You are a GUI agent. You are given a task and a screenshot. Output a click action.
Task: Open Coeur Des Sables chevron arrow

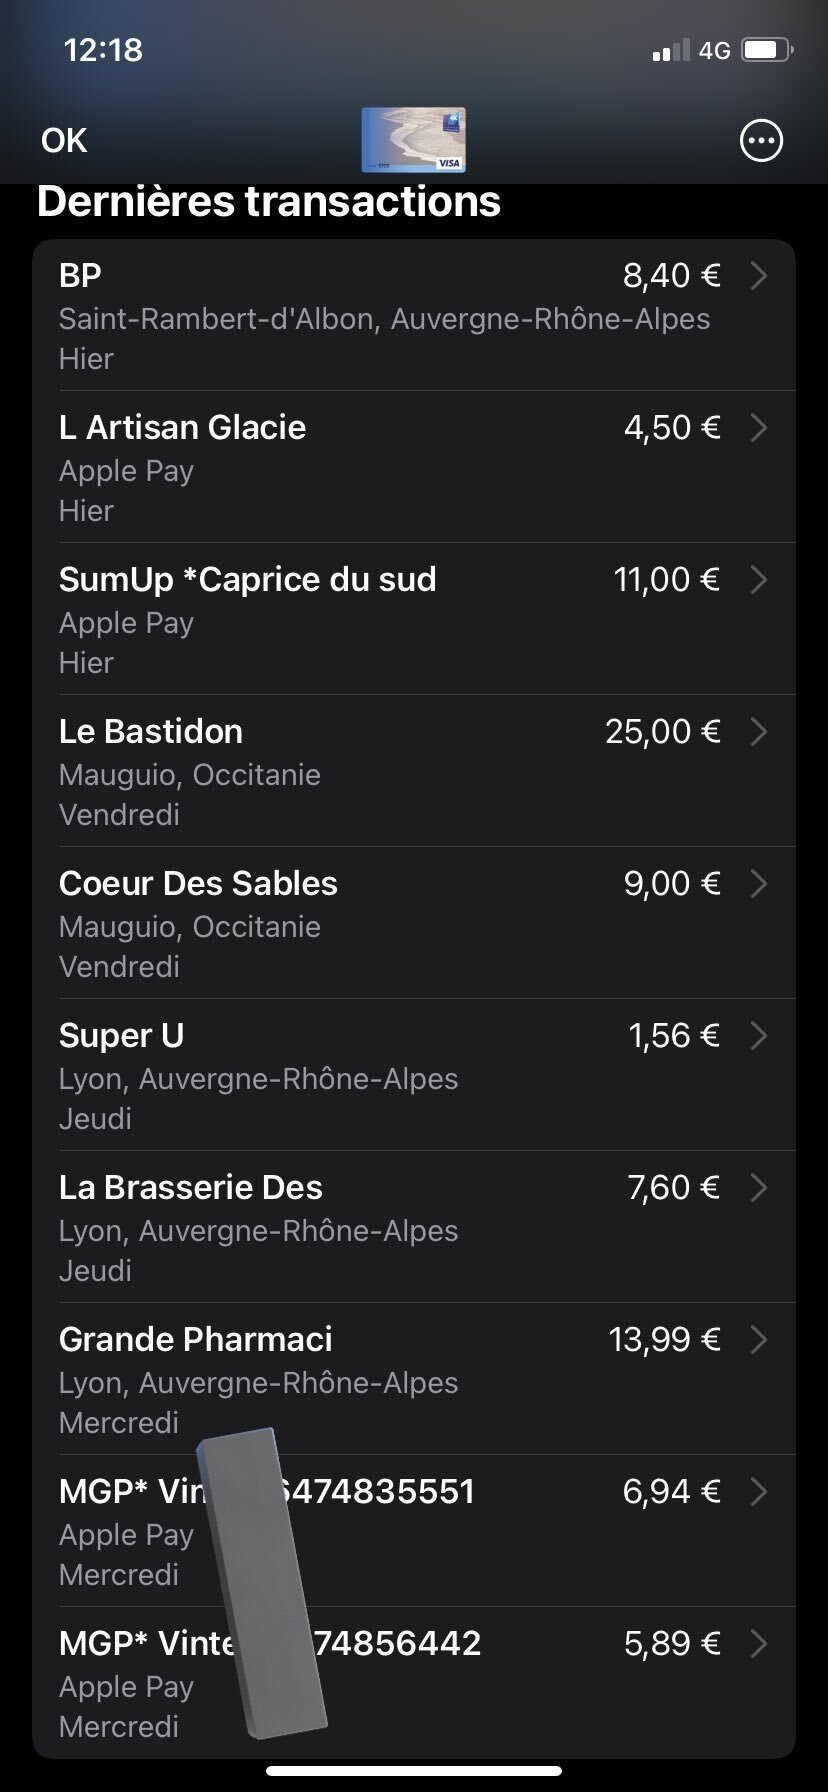(759, 884)
